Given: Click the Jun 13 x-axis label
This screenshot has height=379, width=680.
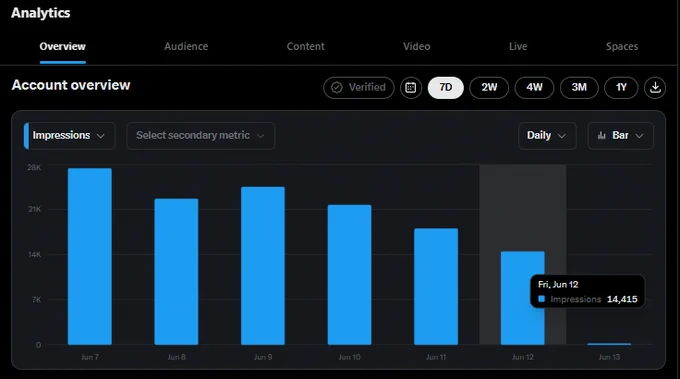Looking at the screenshot, I should [x=609, y=357].
